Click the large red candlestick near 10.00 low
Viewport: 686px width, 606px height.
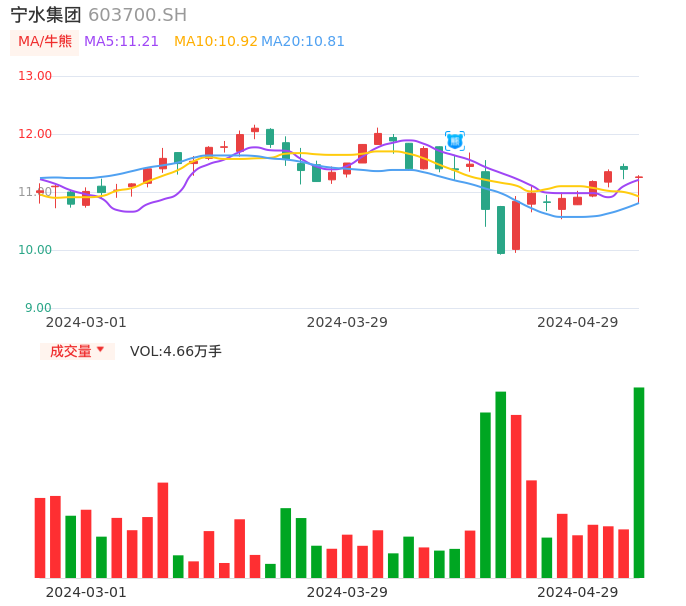click(x=516, y=226)
